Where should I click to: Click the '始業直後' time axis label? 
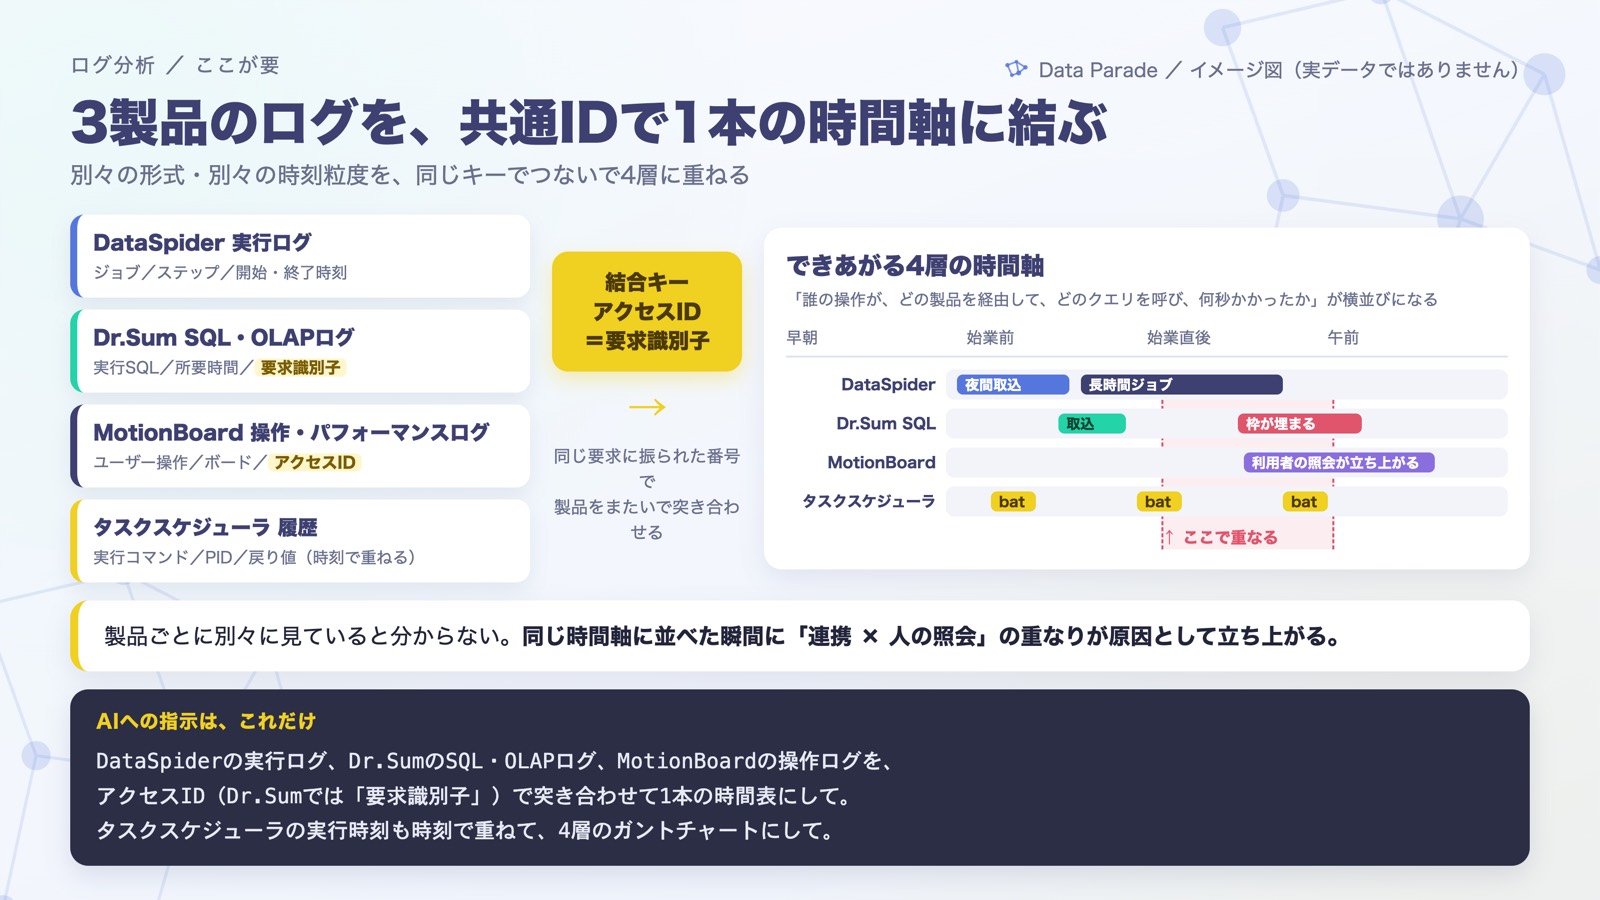coord(1178,338)
